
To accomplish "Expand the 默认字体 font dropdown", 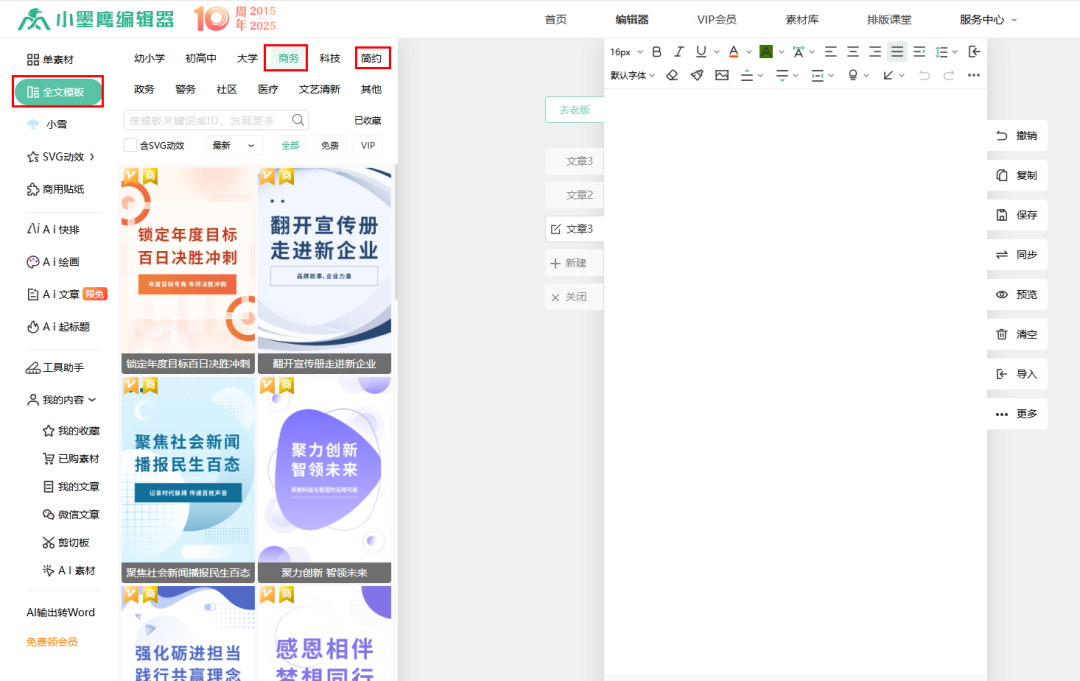I will coord(632,75).
